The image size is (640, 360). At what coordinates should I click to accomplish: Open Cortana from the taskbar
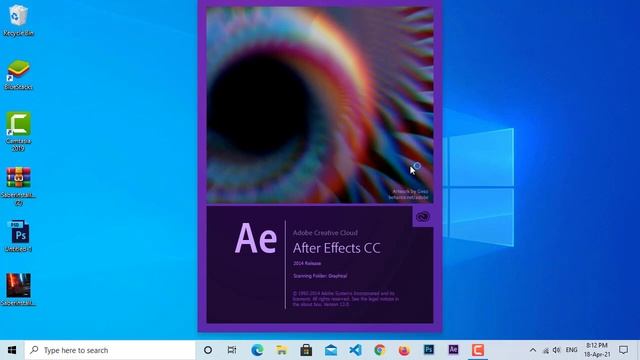pyautogui.click(x=208, y=350)
